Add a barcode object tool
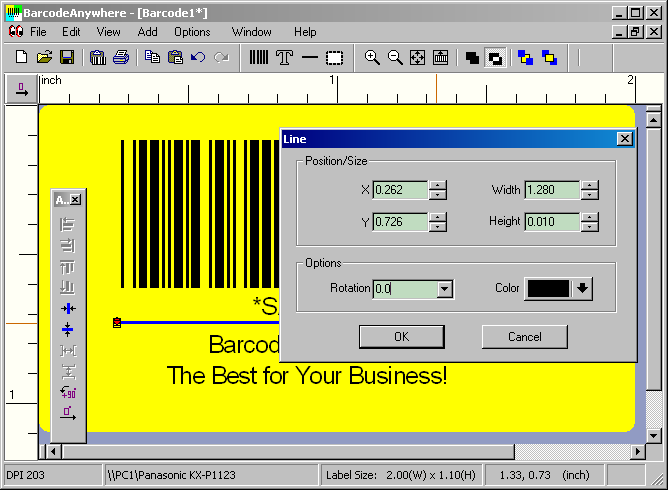 point(259,57)
